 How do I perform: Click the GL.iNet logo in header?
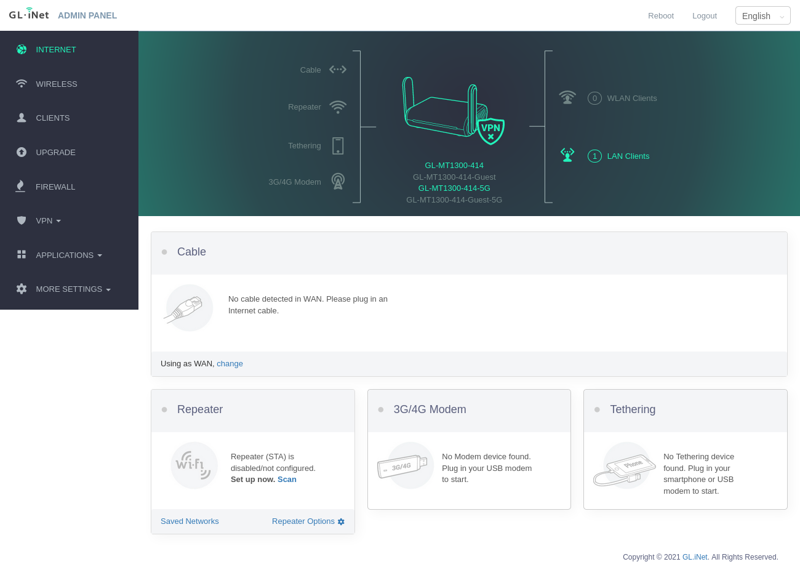pos(29,14)
